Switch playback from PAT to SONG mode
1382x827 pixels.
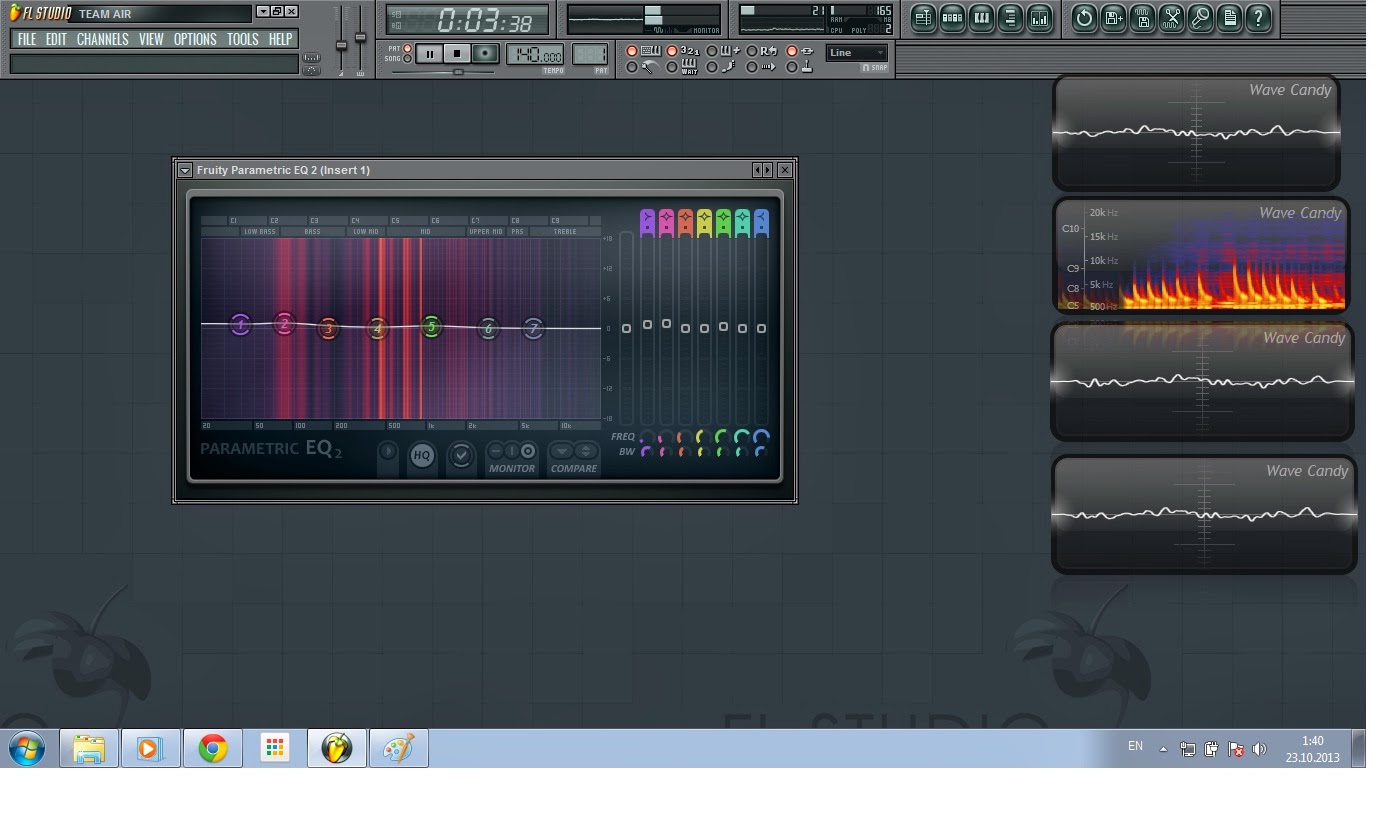tap(407, 56)
